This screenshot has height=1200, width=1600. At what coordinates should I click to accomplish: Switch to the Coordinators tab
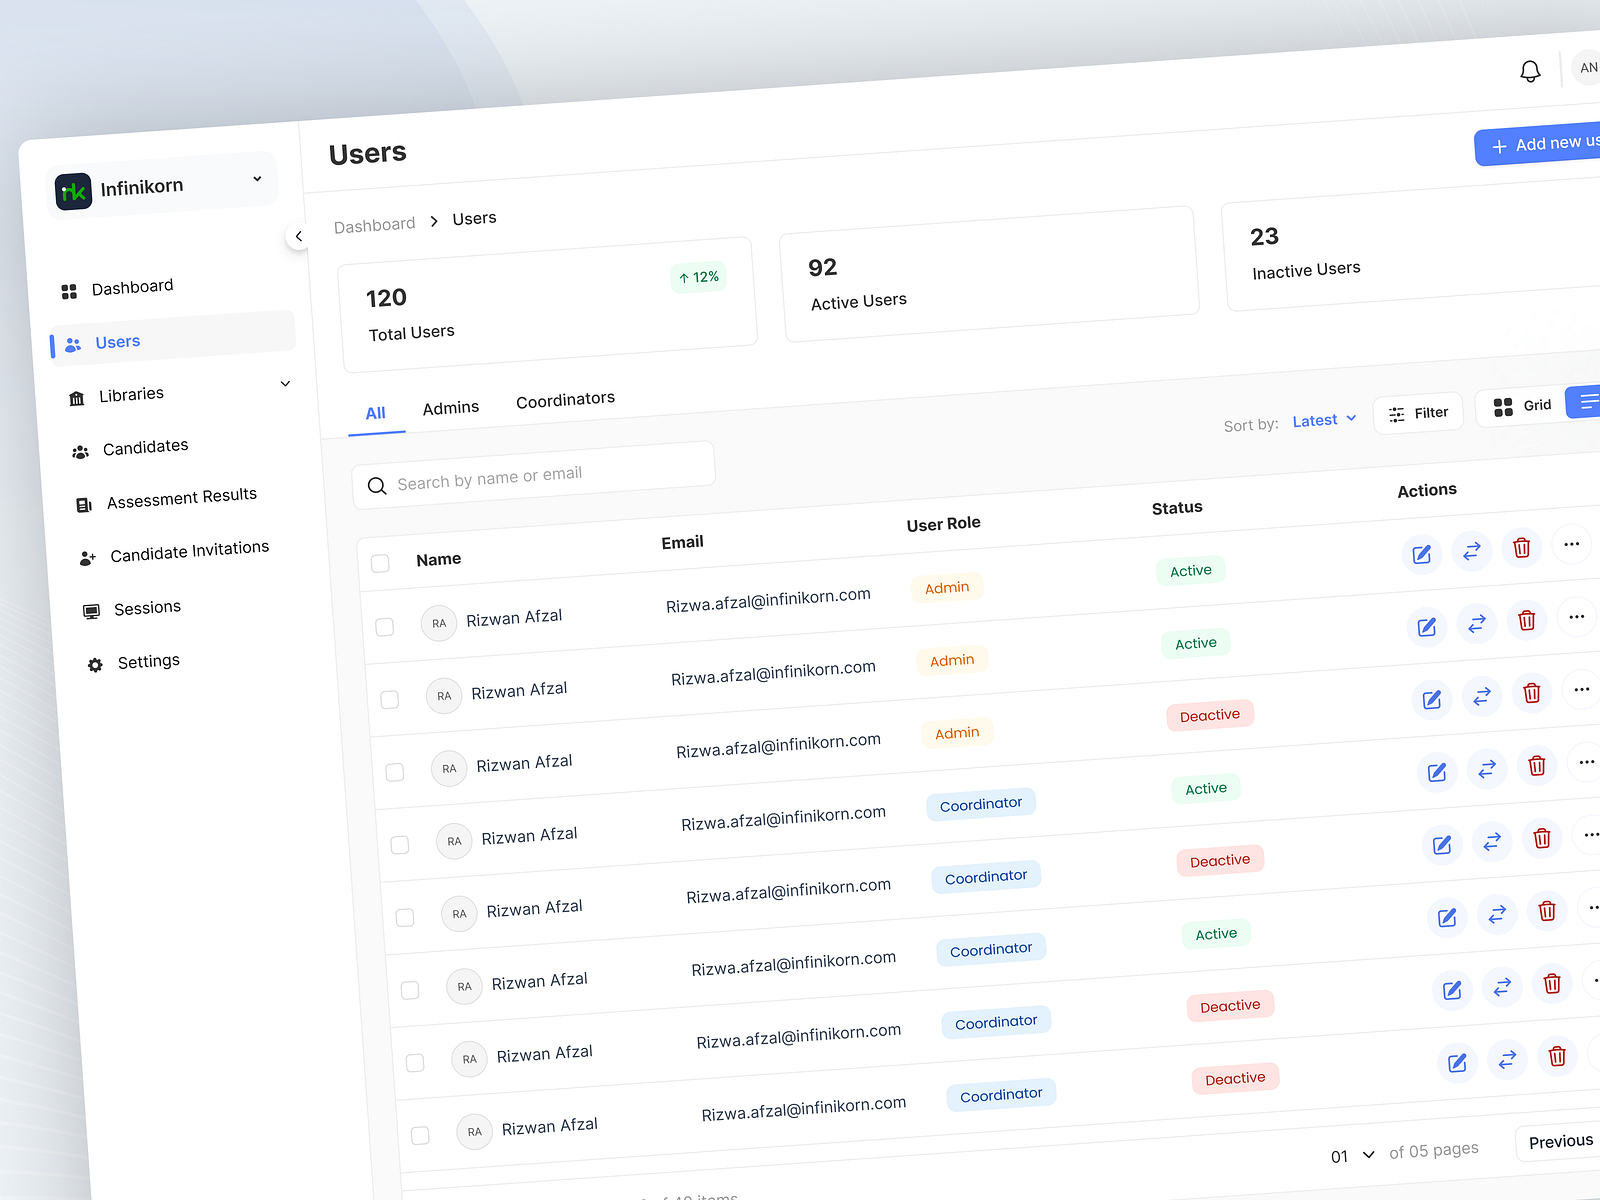565,400
